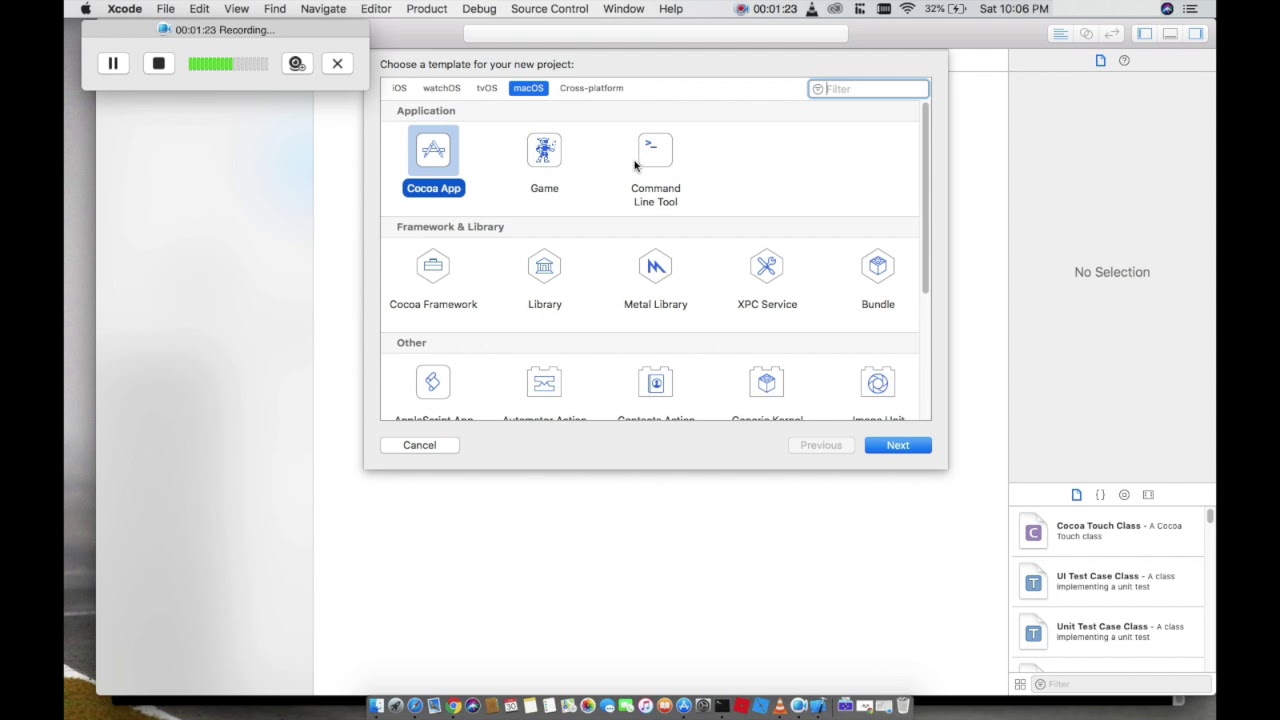Open the Quick Help inspector
1280x720 pixels.
(1124, 61)
